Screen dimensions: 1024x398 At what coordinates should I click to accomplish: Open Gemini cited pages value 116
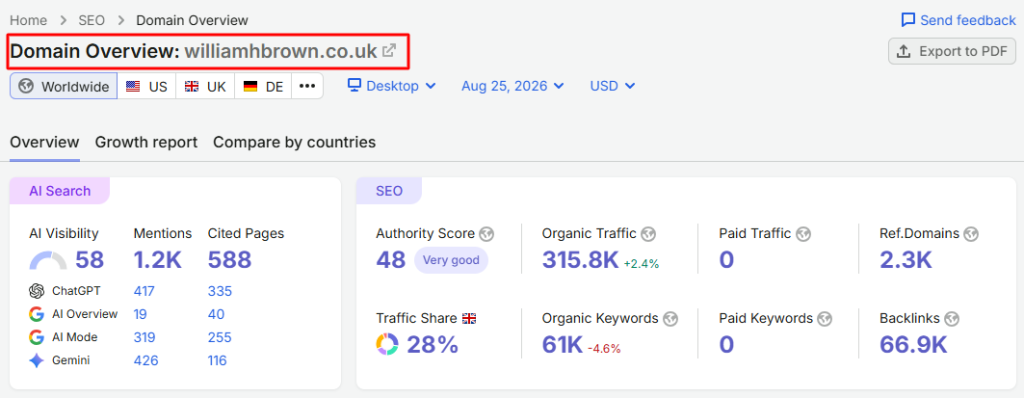217,361
